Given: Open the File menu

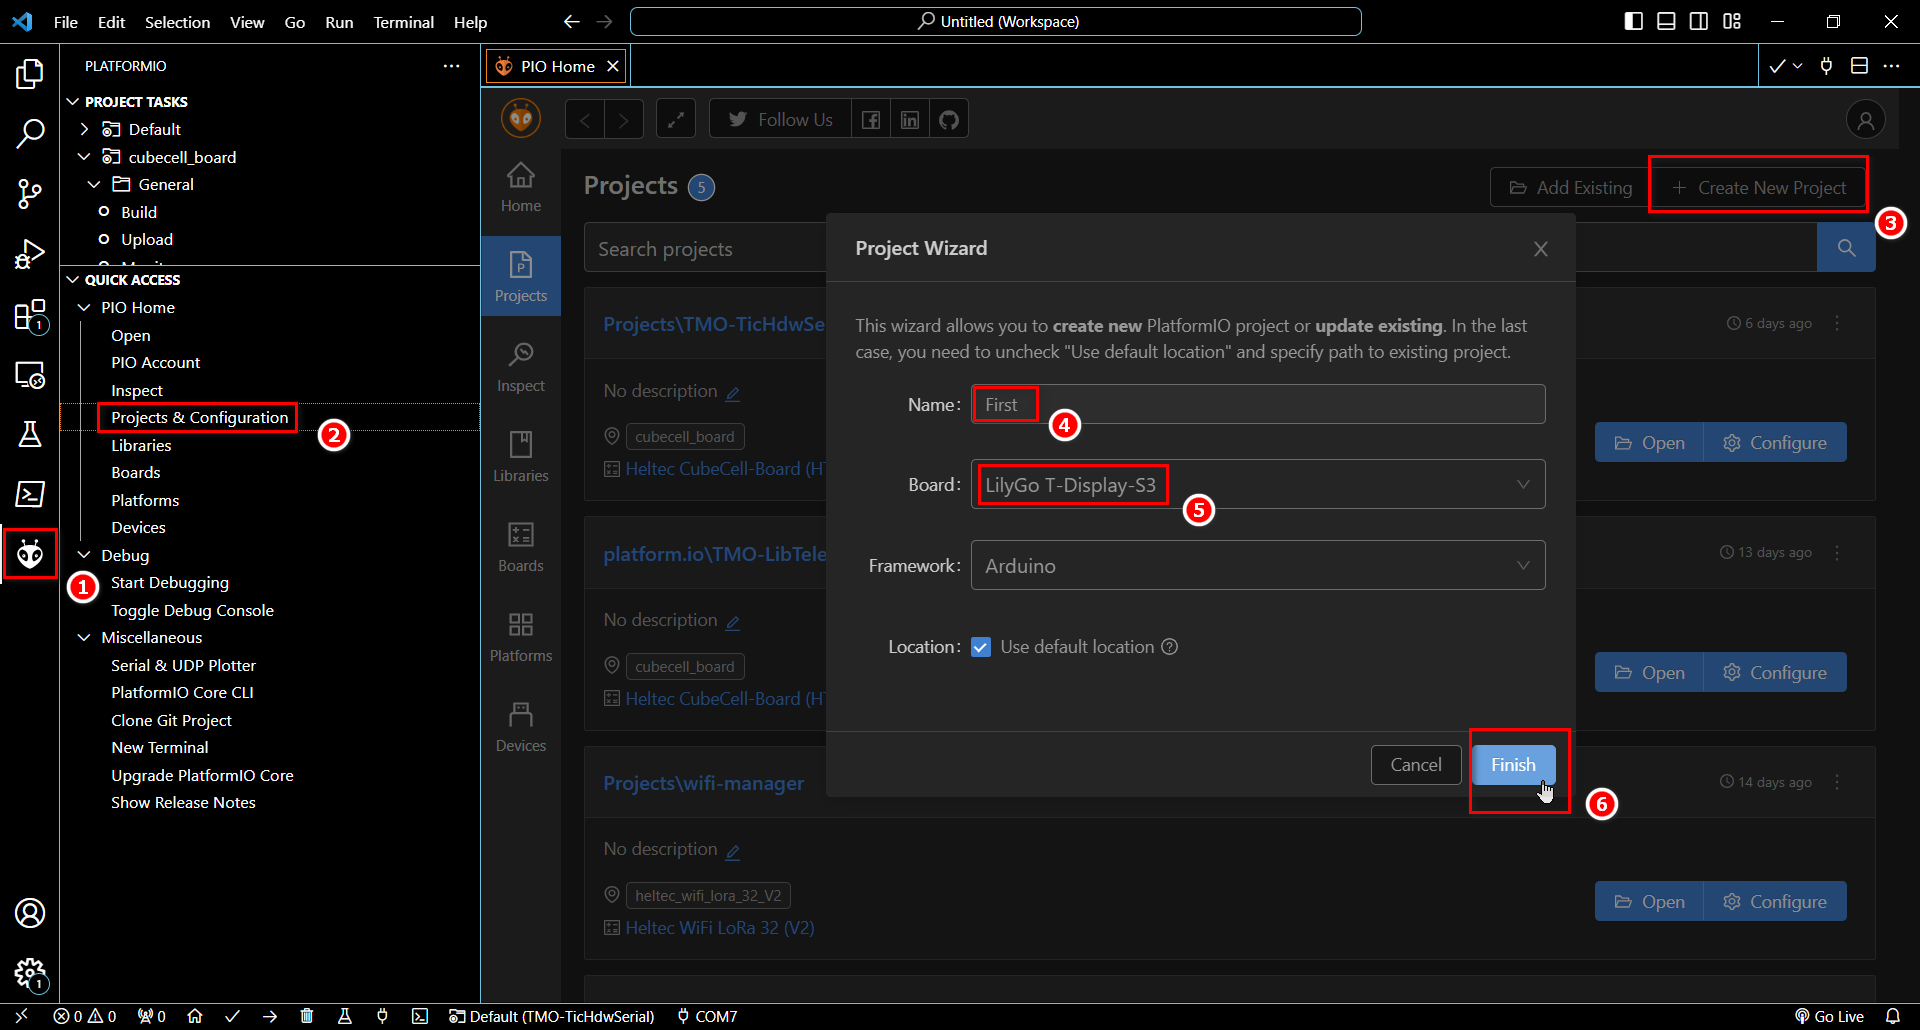Looking at the screenshot, I should click(x=66, y=22).
